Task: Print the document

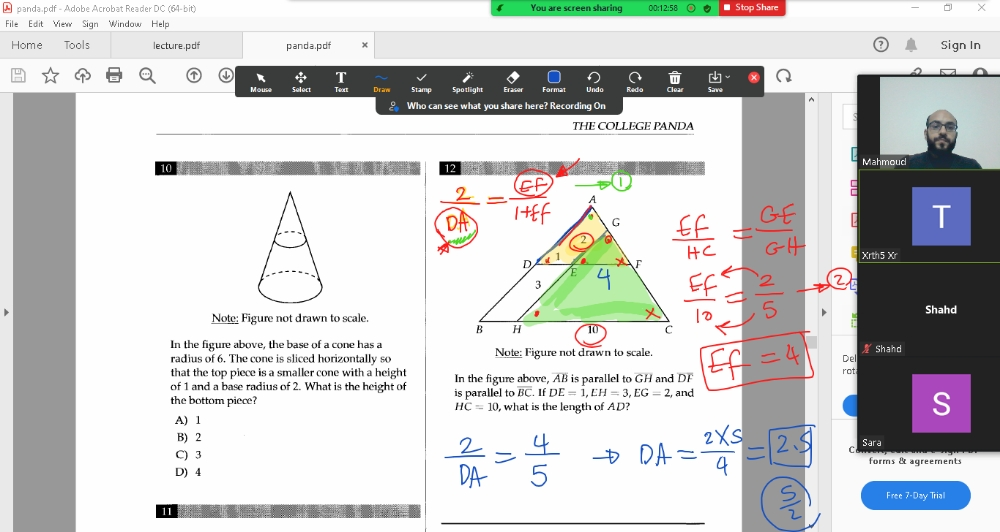Action: point(114,75)
